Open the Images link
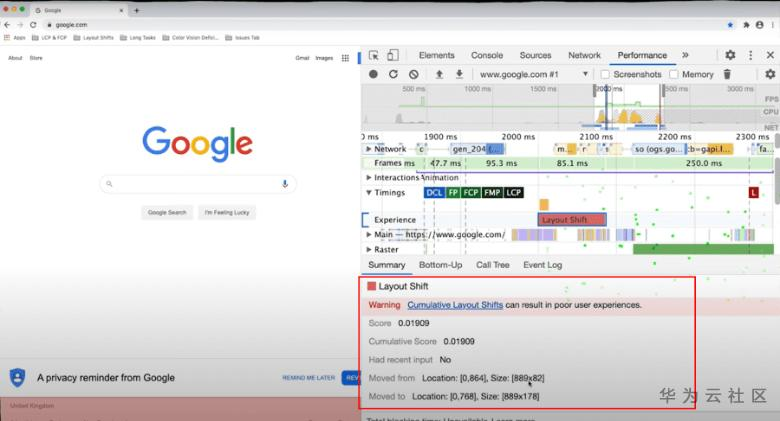The width and height of the screenshot is (780, 421). coord(324,58)
